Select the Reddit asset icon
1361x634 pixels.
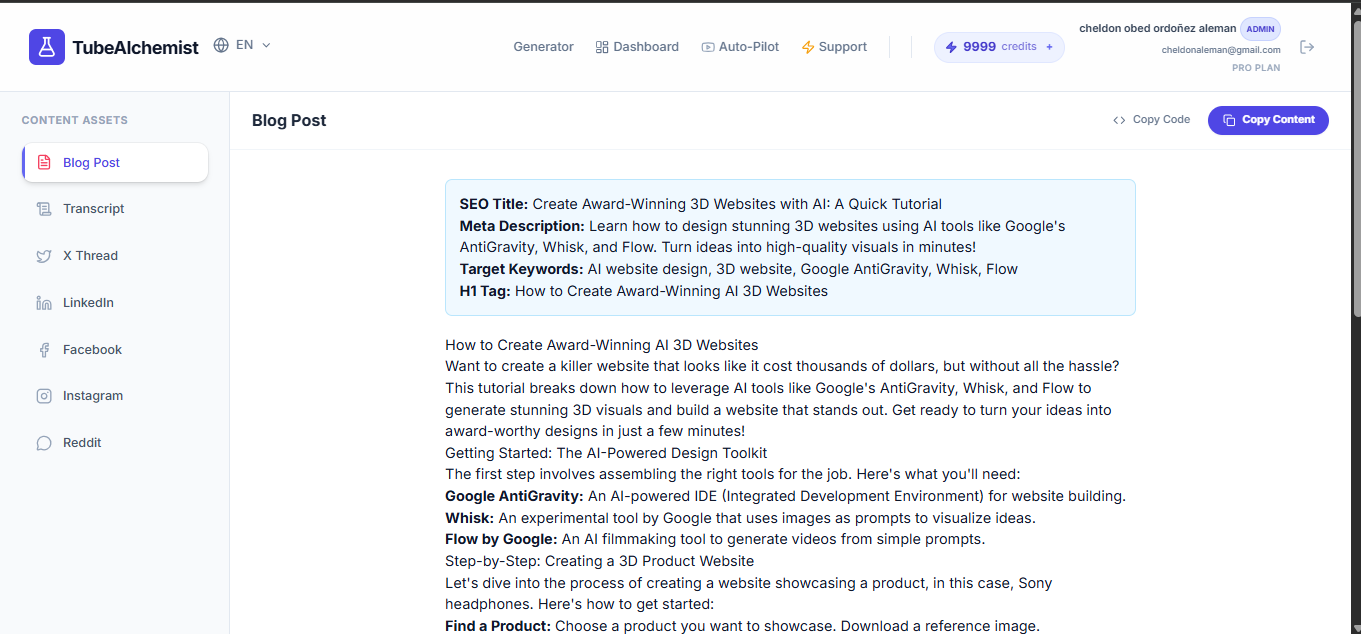coord(44,442)
